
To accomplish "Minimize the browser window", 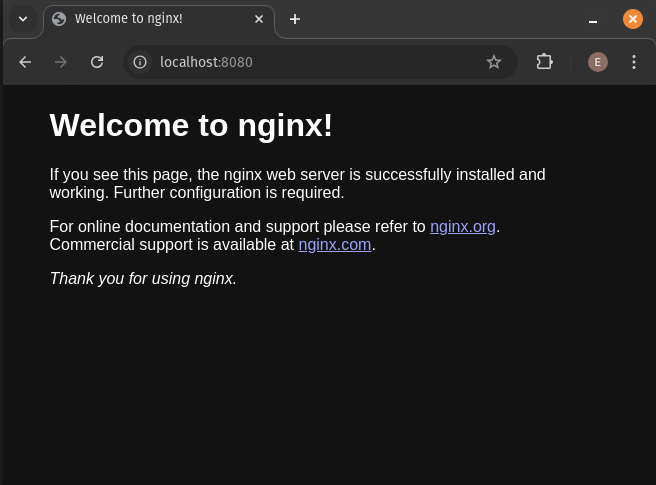I will [x=593, y=19].
